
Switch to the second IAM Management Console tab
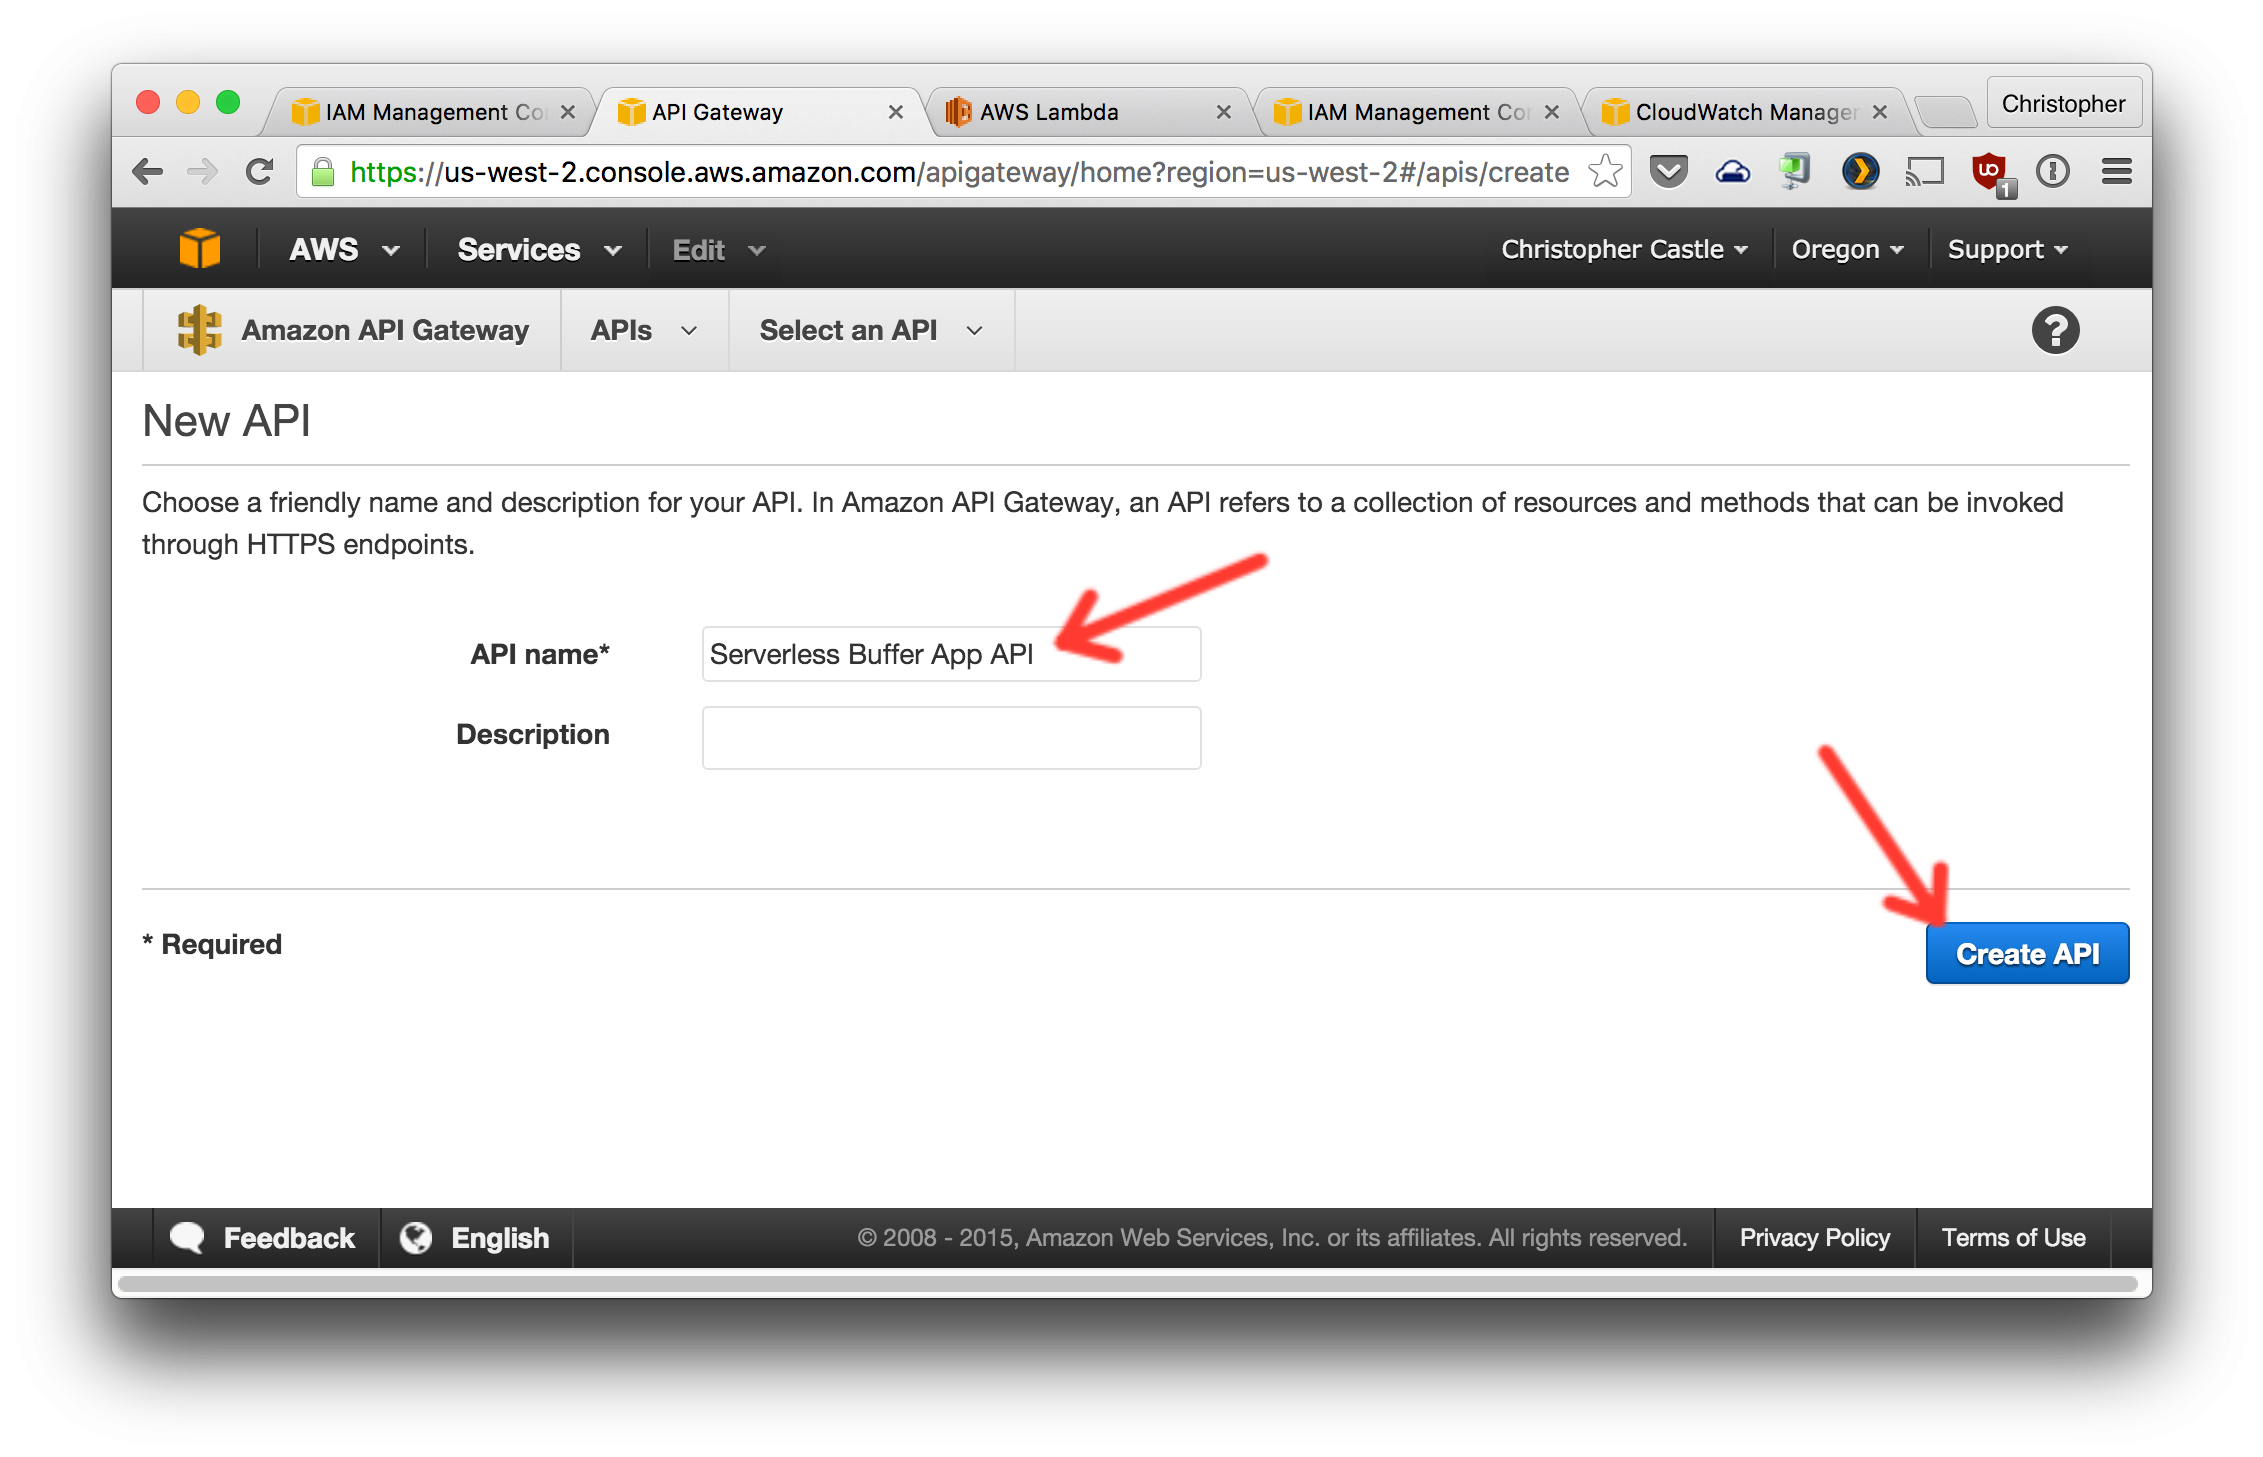(x=1415, y=112)
